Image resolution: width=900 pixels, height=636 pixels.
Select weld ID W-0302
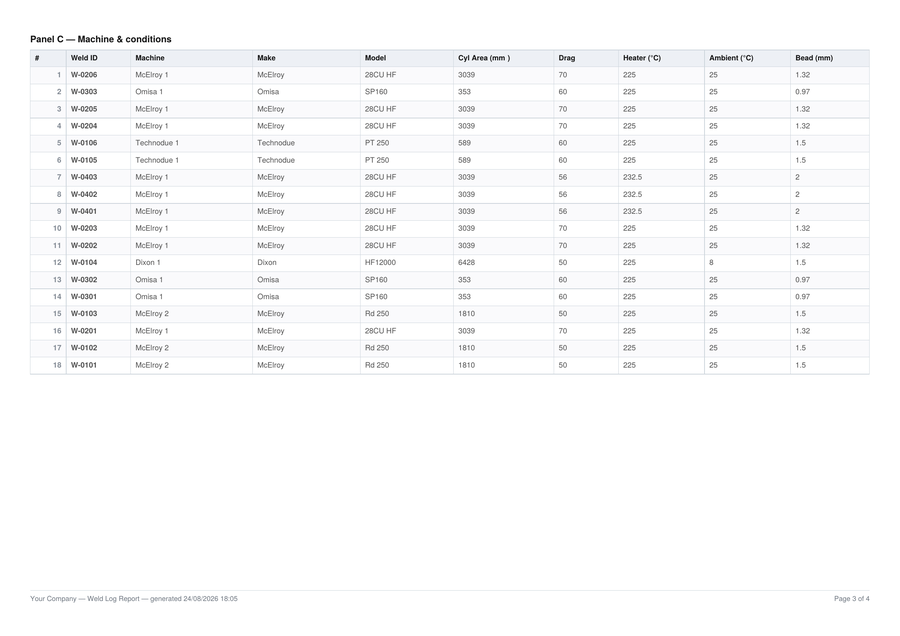(x=84, y=280)
